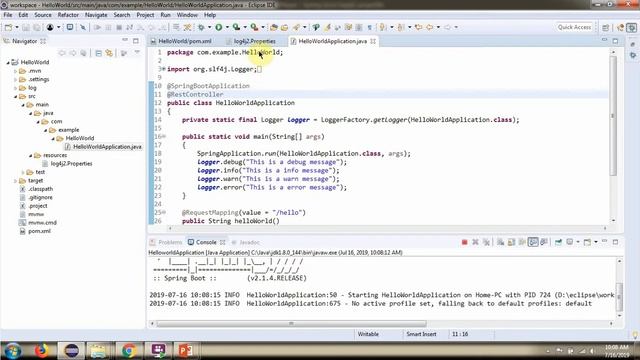Click the editor vertical scrollbar thumb
This screenshot has height=360, width=640.
[x=613, y=116]
